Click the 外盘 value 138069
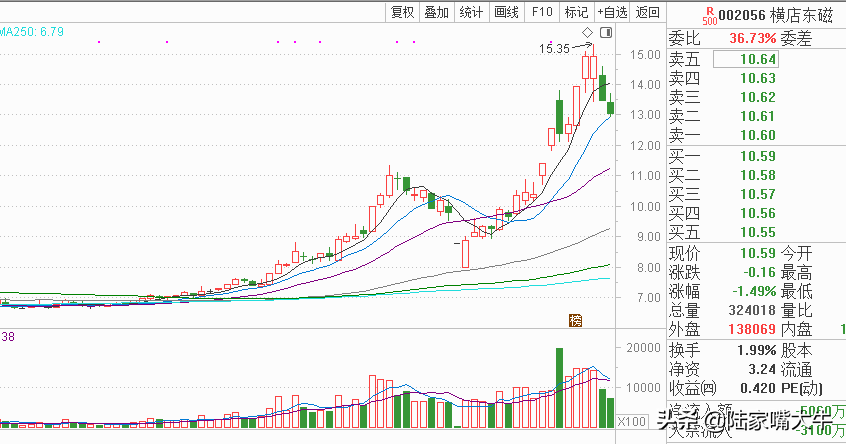The width and height of the screenshot is (846, 444). (x=752, y=329)
